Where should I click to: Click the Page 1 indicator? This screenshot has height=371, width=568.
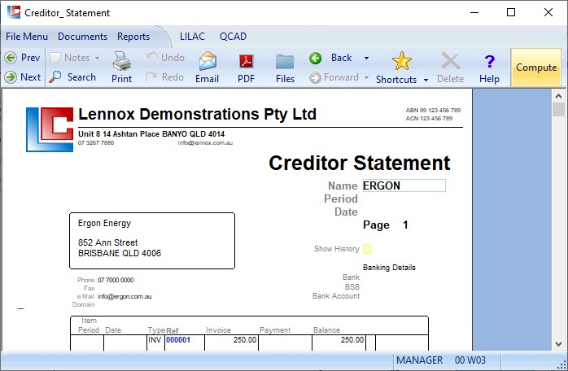385,225
